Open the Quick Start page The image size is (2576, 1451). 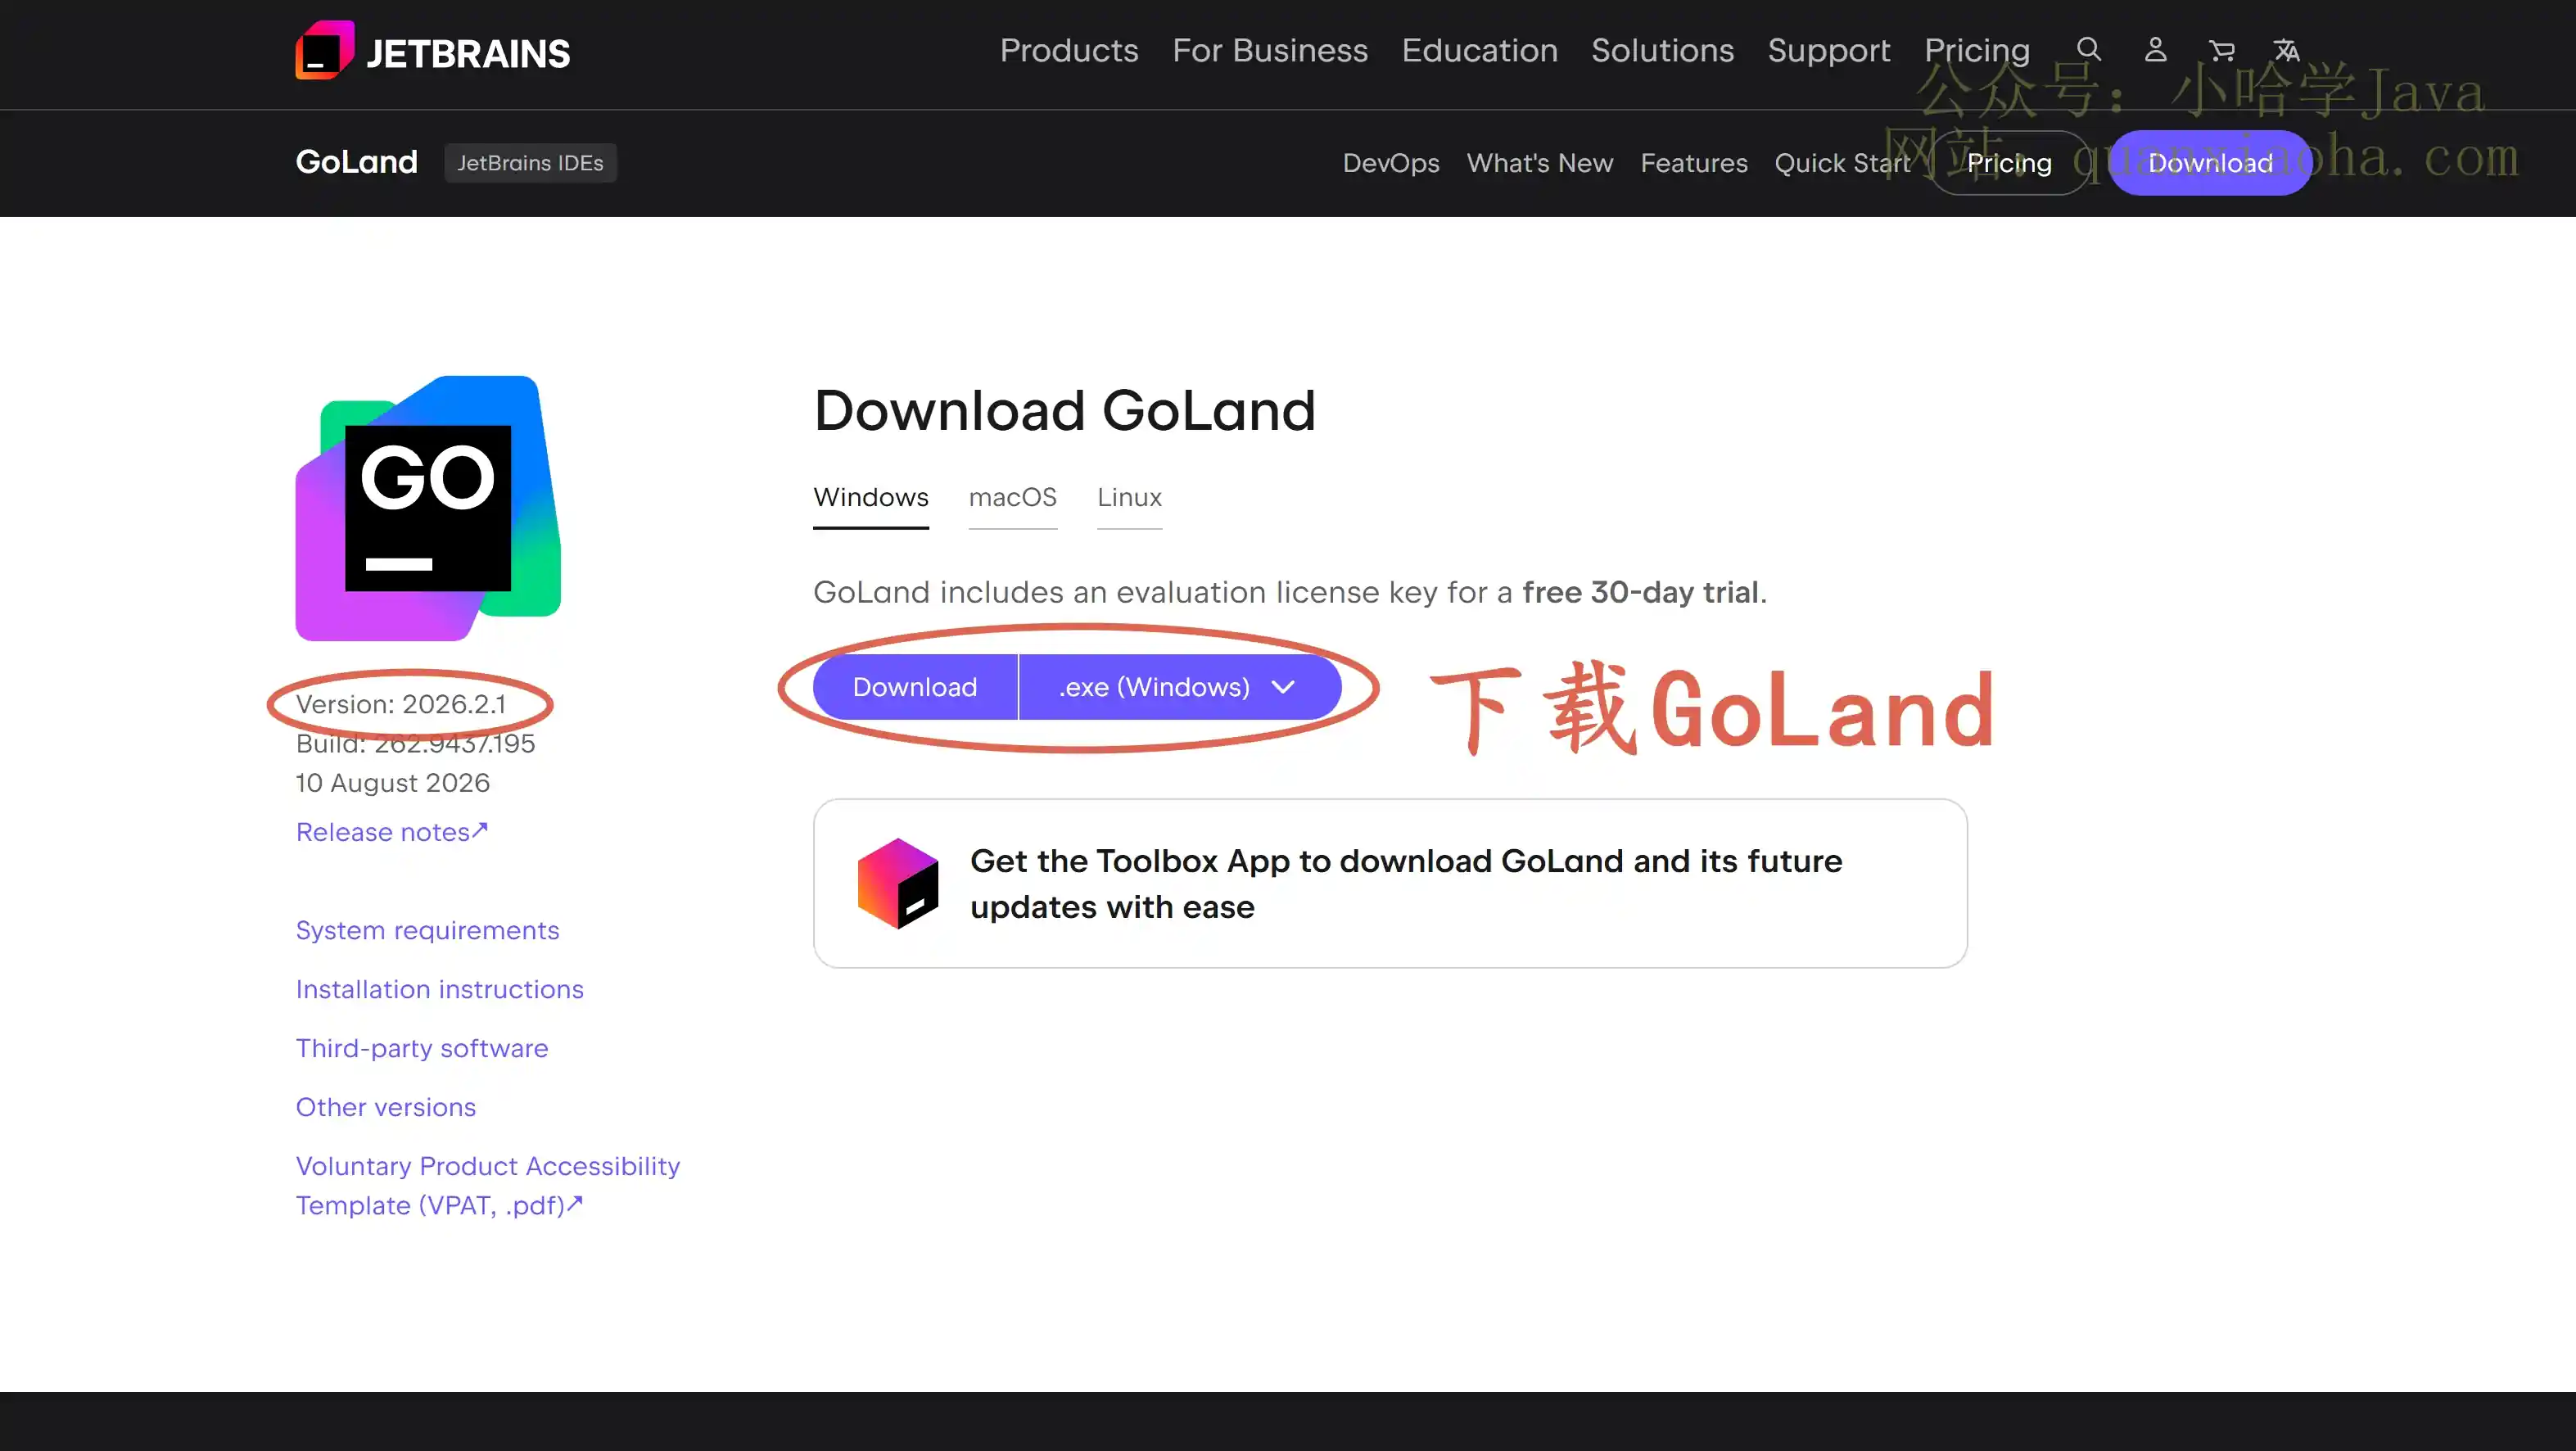1842,163
